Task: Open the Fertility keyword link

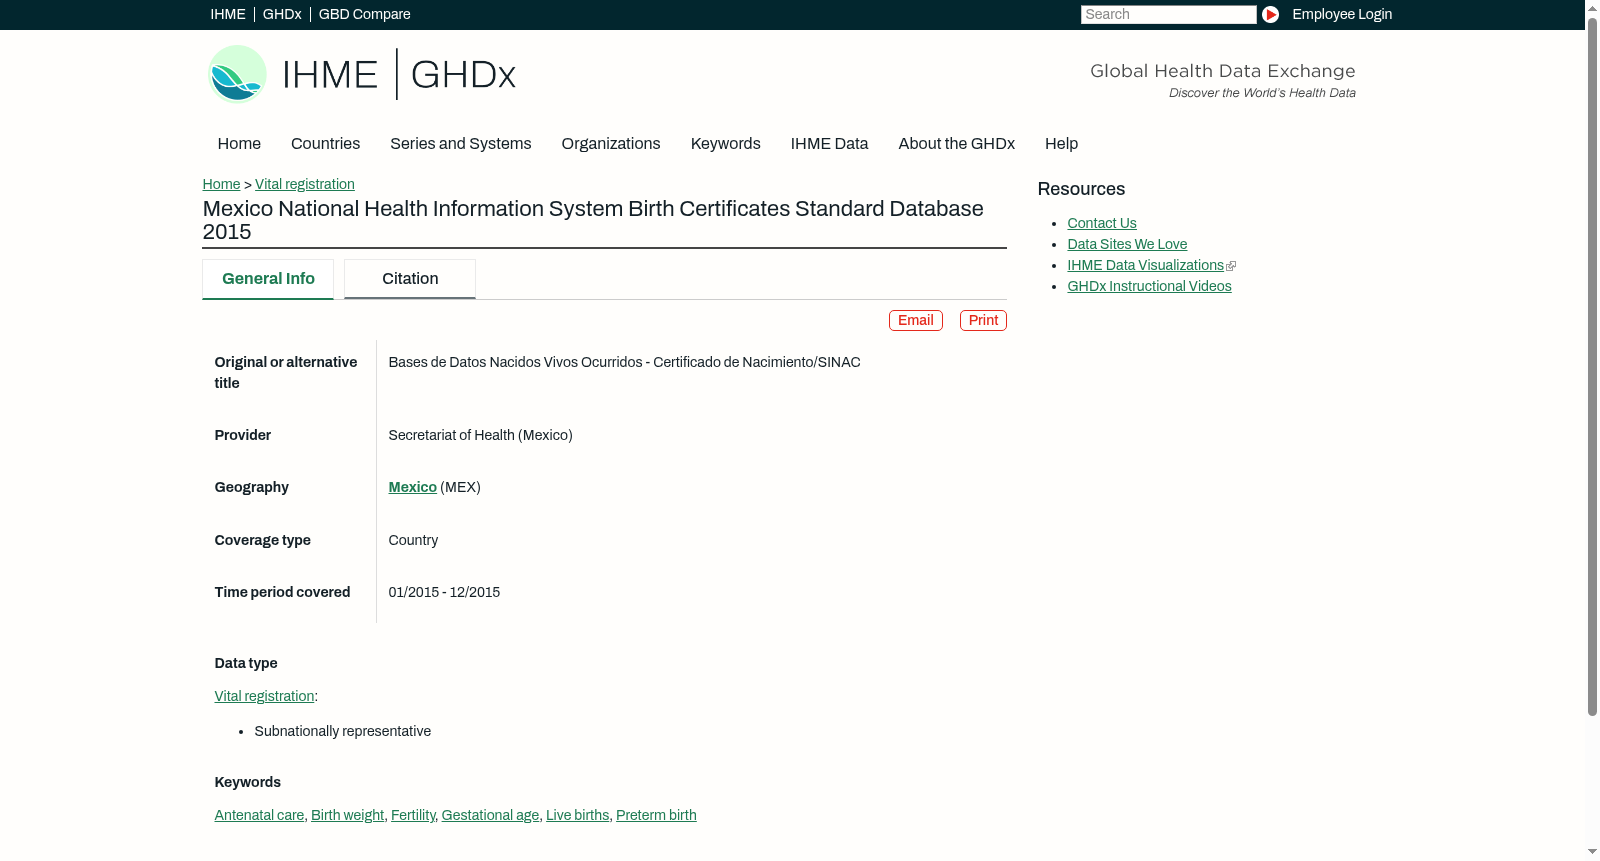Action: (x=413, y=815)
